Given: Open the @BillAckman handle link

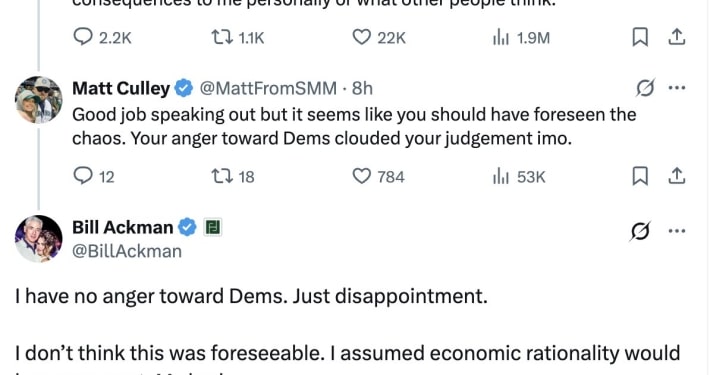Looking at the screenshot, I should (127, 251).
